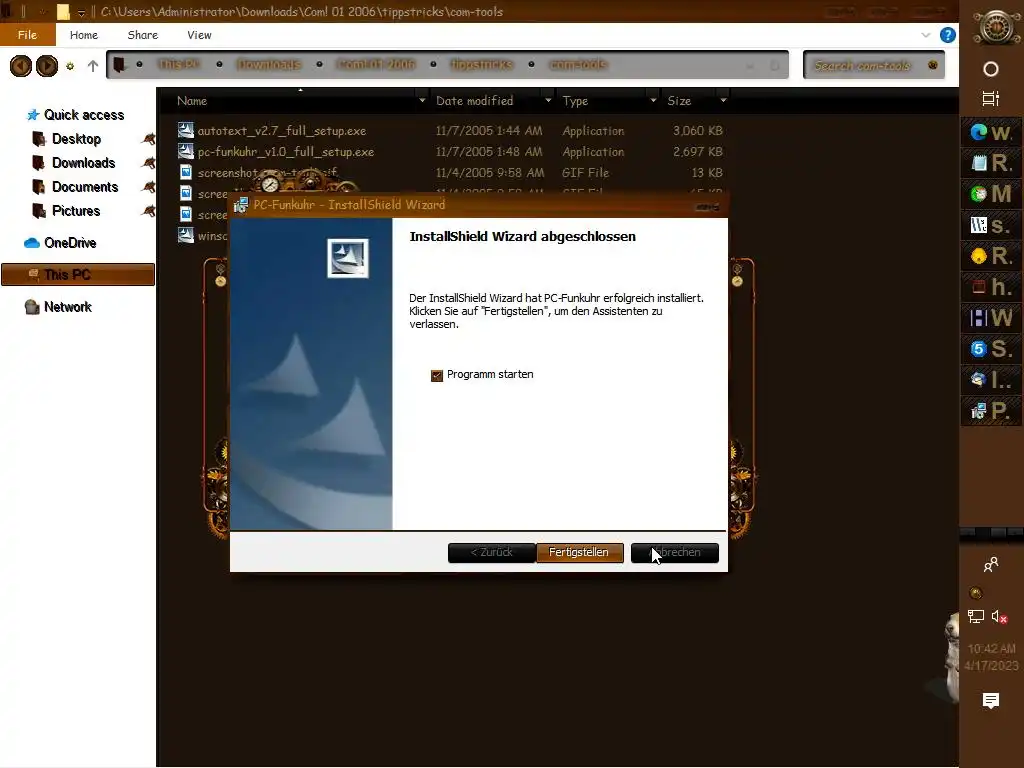Open the Type column filter dropdown
This screenshot has height=768, width=1024.
click(653, 101)
